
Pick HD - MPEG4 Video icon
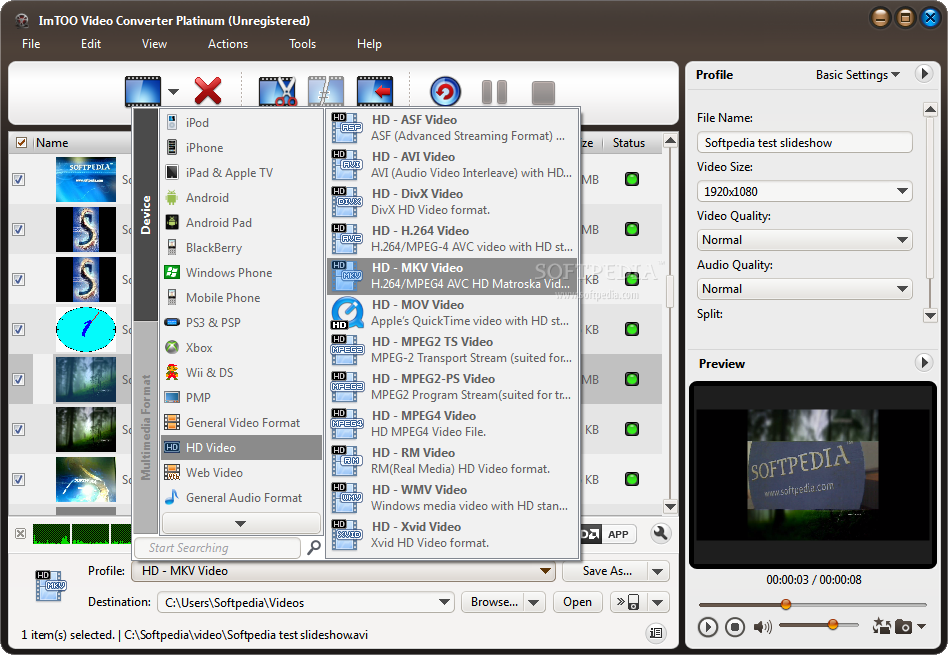pyautogui.click(x=346, y=423)
